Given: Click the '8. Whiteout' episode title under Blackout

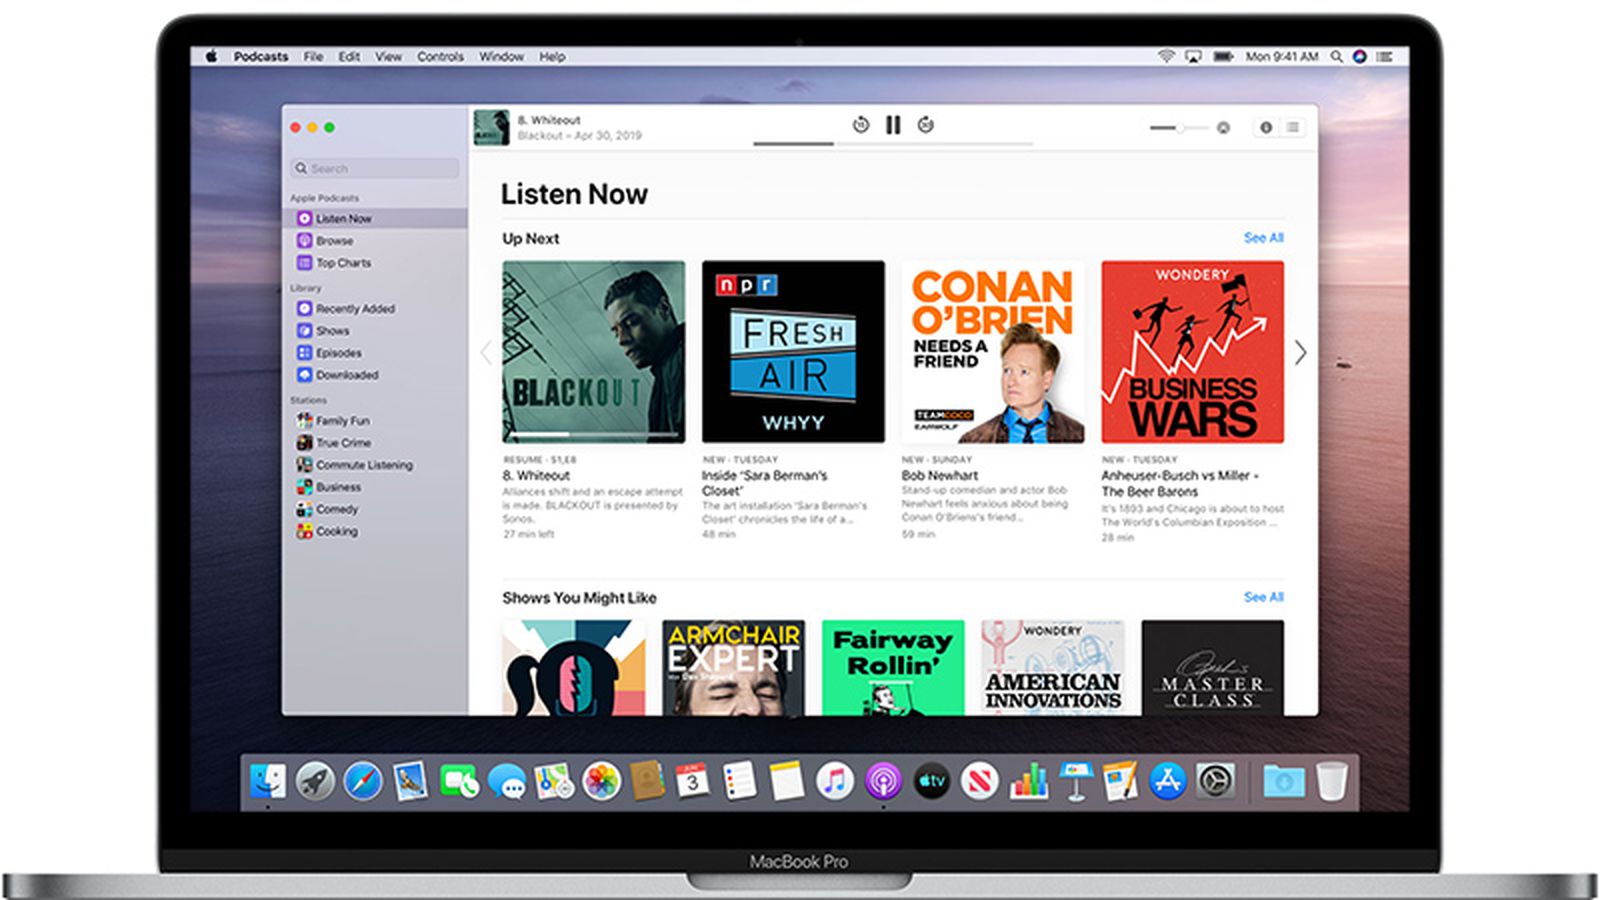Looking at the screenshot, I should [x=536, y=476].
